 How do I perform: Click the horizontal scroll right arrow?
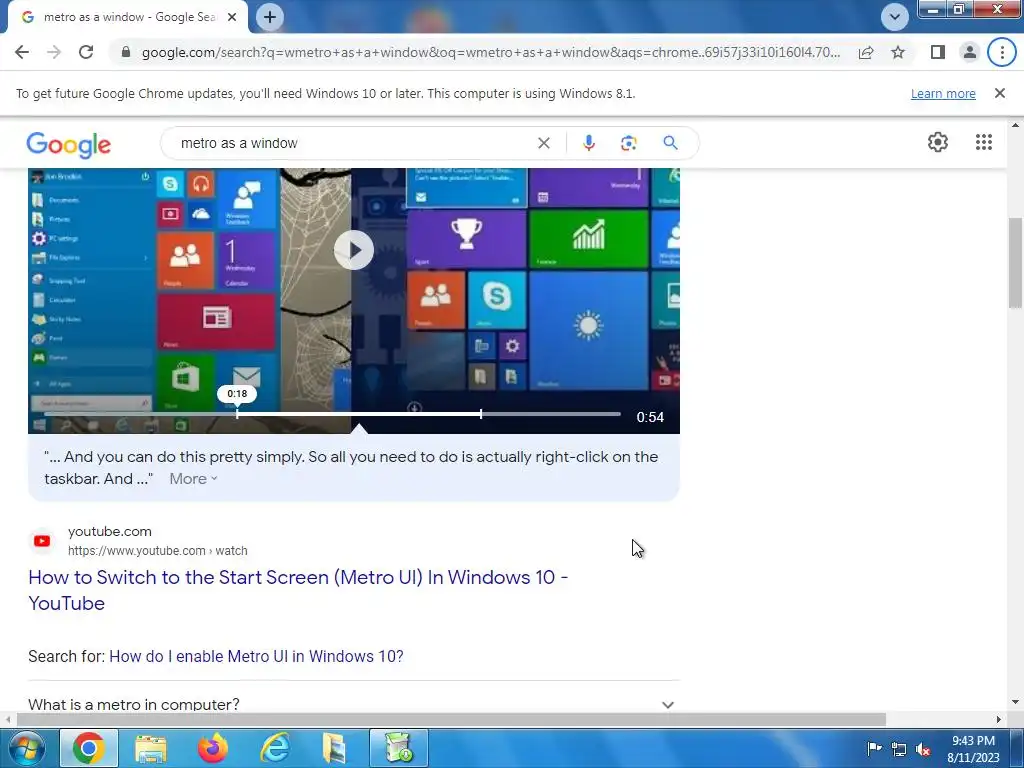click(999, 719)
